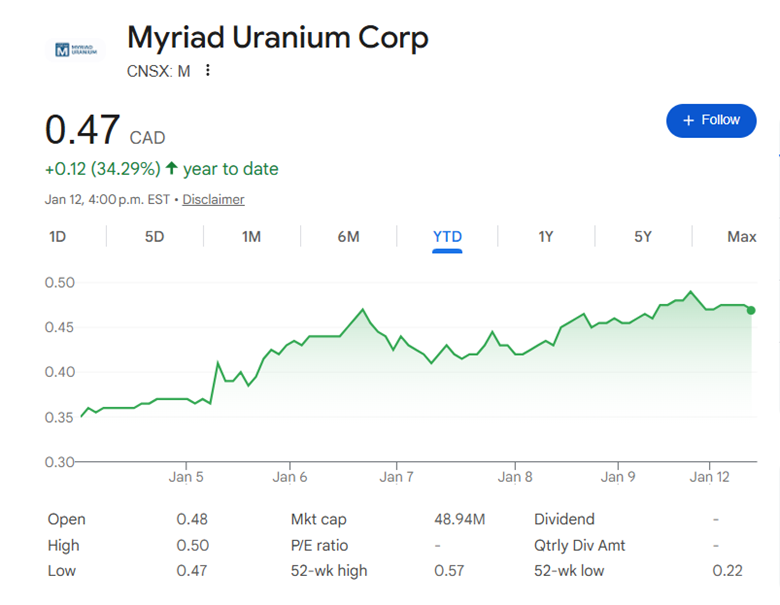Click the Myriad Uranium logo thumbnail

76,48
